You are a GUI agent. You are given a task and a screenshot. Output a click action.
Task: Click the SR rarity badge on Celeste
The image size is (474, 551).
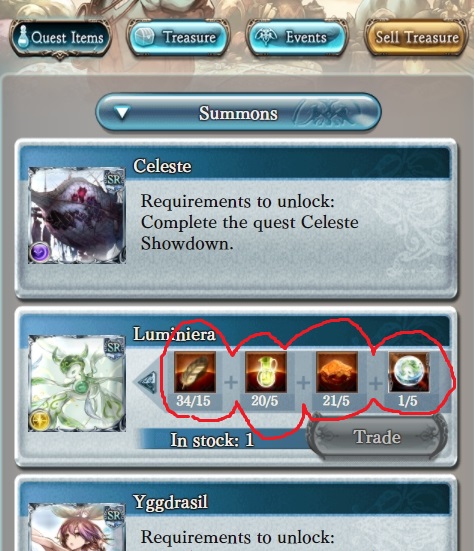pos(115,180)
